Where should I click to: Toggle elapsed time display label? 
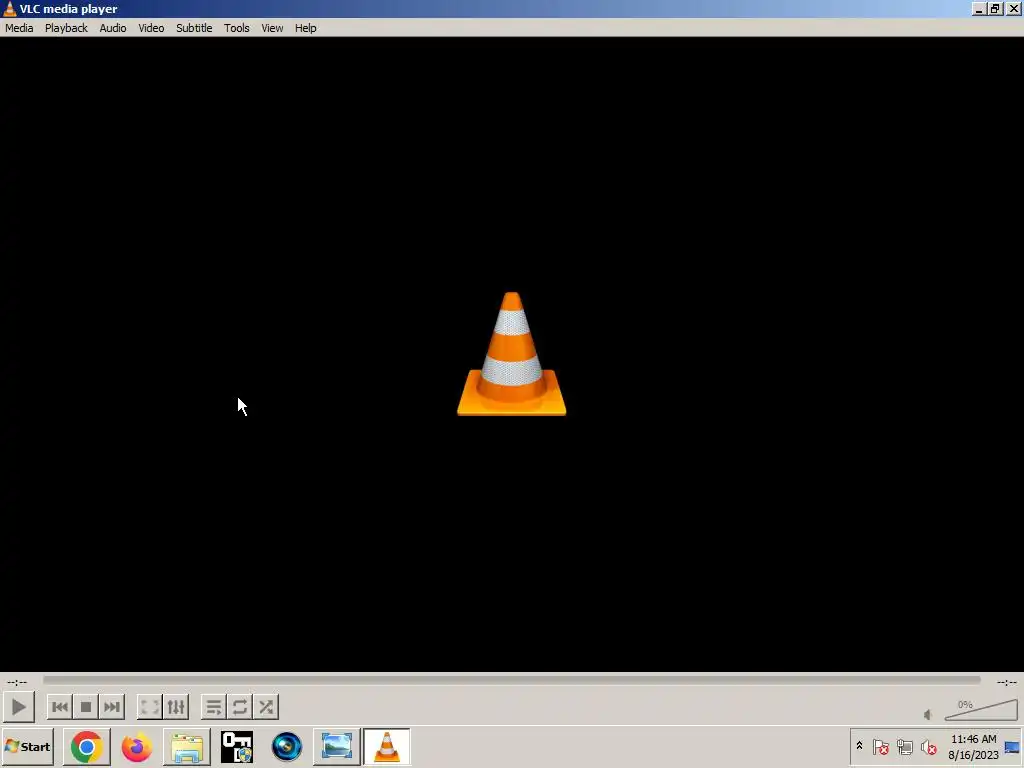tap(17, 682)
